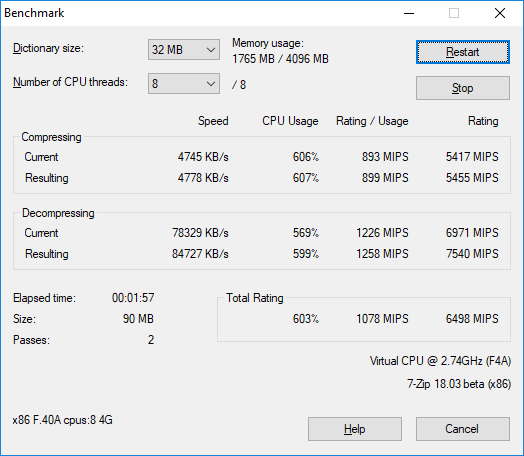Cancel the benchmark dialog
This screenshot has height=456, width=524.
click(463, 429)
